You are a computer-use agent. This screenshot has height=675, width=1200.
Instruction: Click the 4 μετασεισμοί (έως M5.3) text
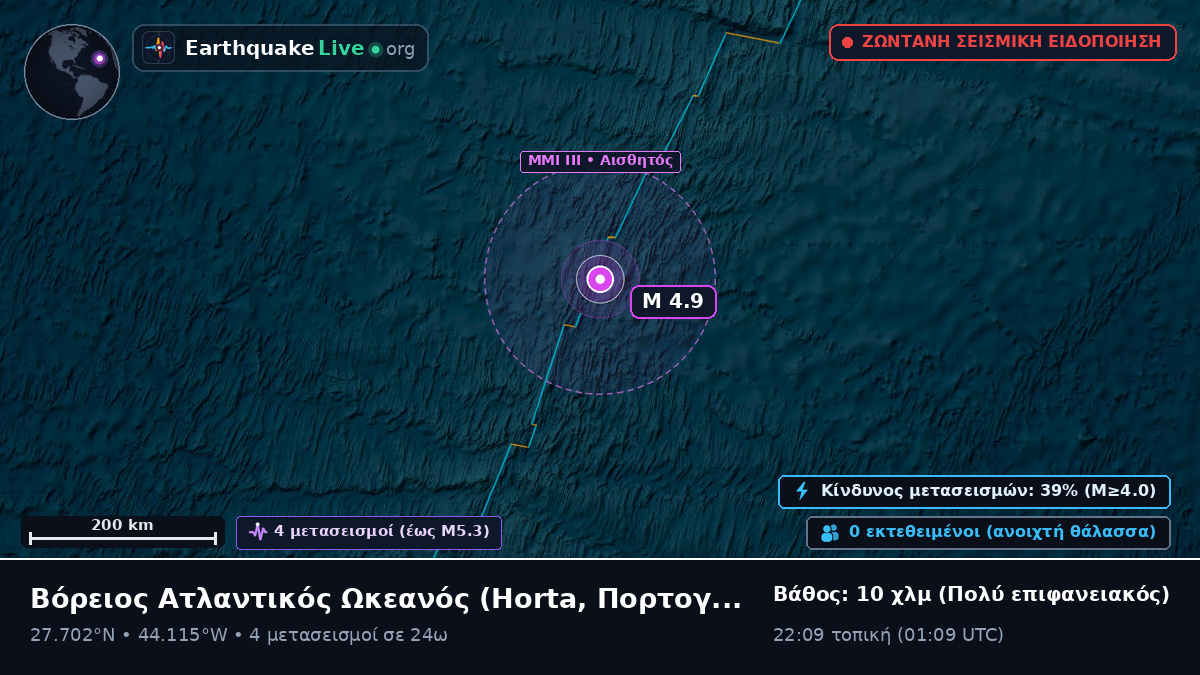382,532
